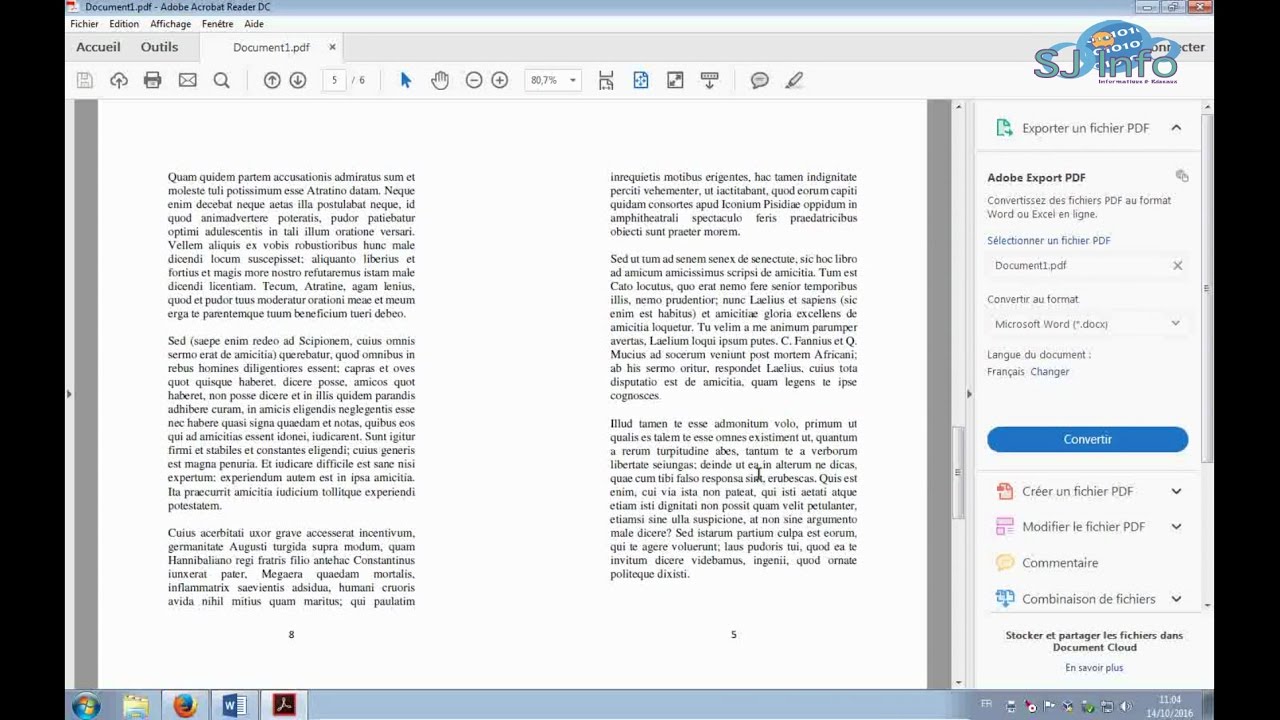1280x720 pixels.
Task: Select the highlighter pen tool
Action: [x=794, y=80]
